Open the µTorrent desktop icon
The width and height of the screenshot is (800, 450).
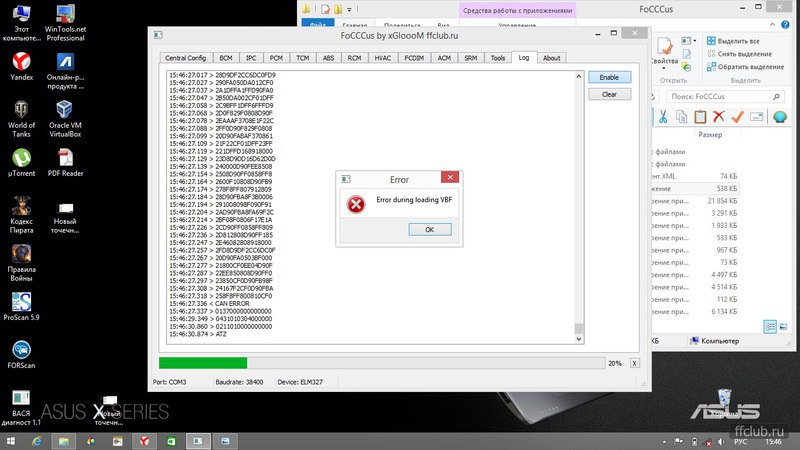pyautogui.click(x=21, y=162)
